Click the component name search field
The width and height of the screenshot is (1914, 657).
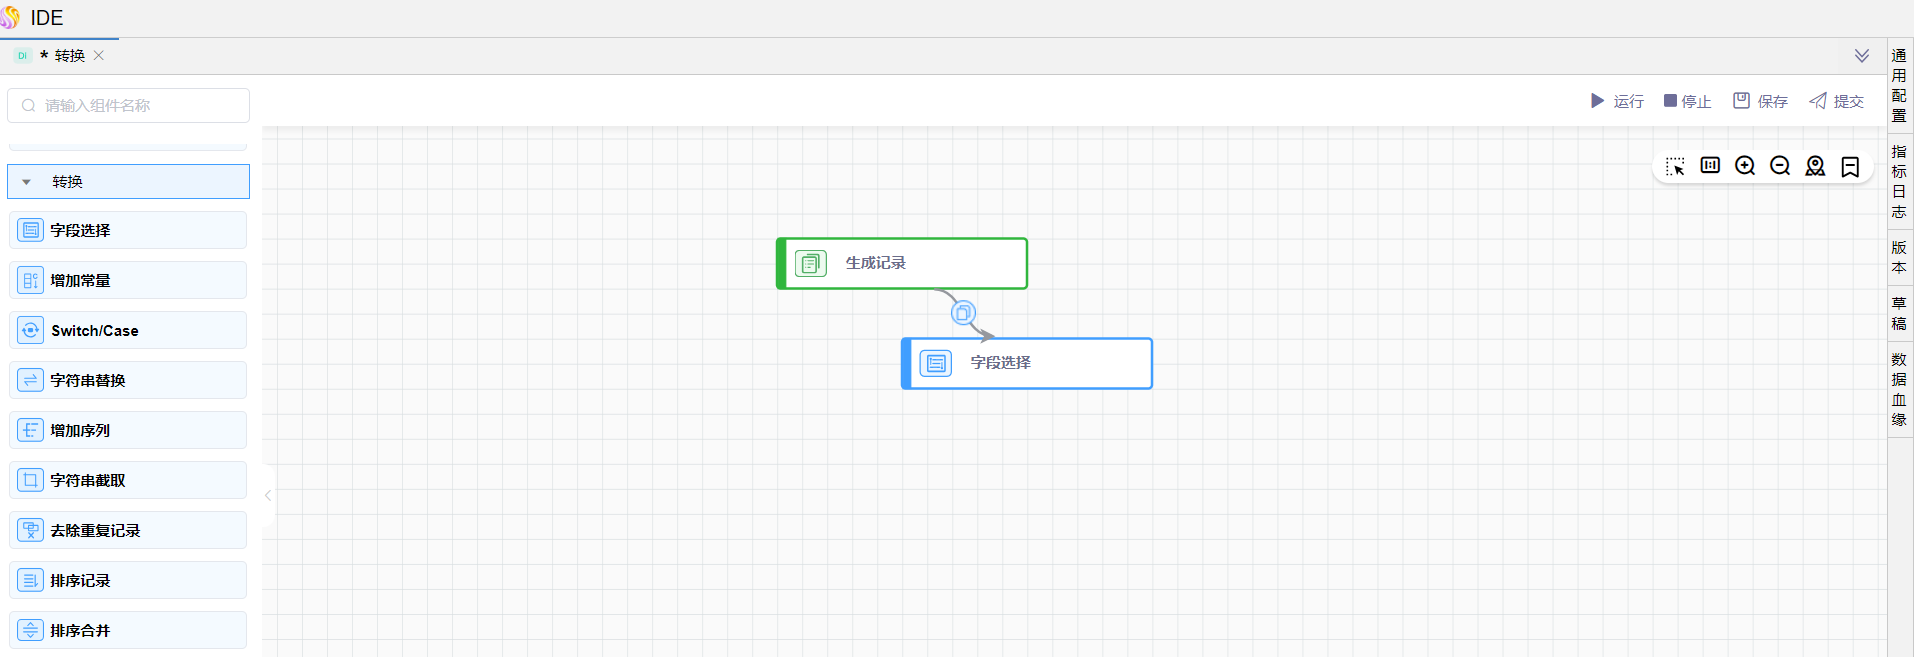coord(130,105)
